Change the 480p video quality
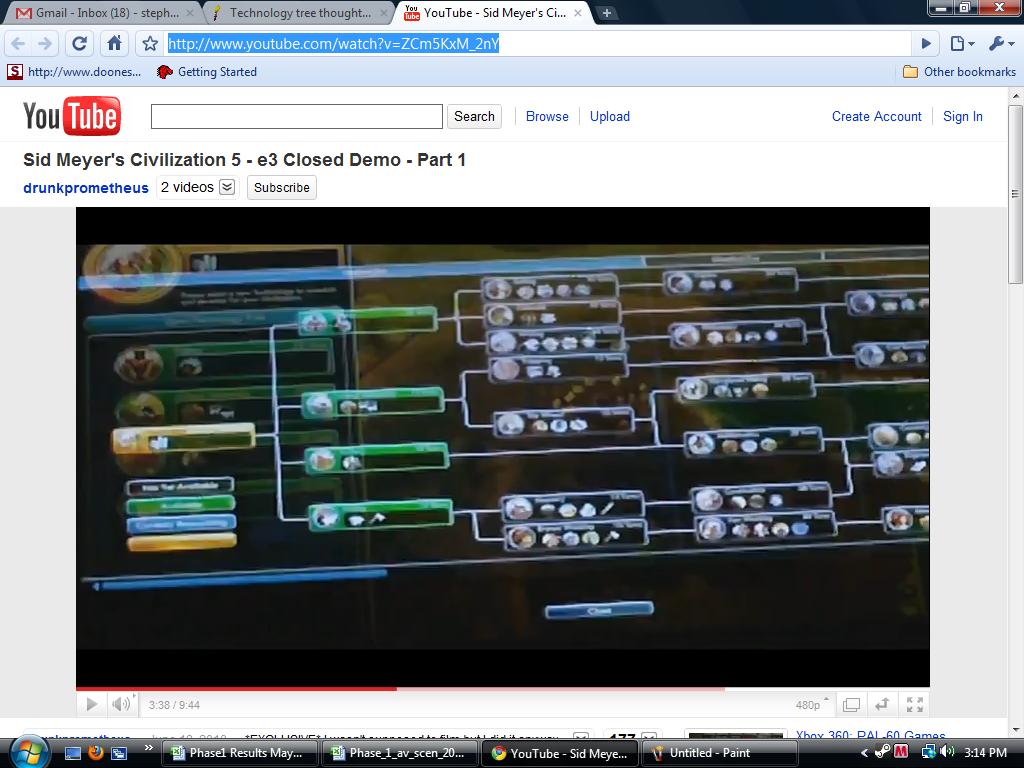The image size is (1024, 768). (812, 705)
